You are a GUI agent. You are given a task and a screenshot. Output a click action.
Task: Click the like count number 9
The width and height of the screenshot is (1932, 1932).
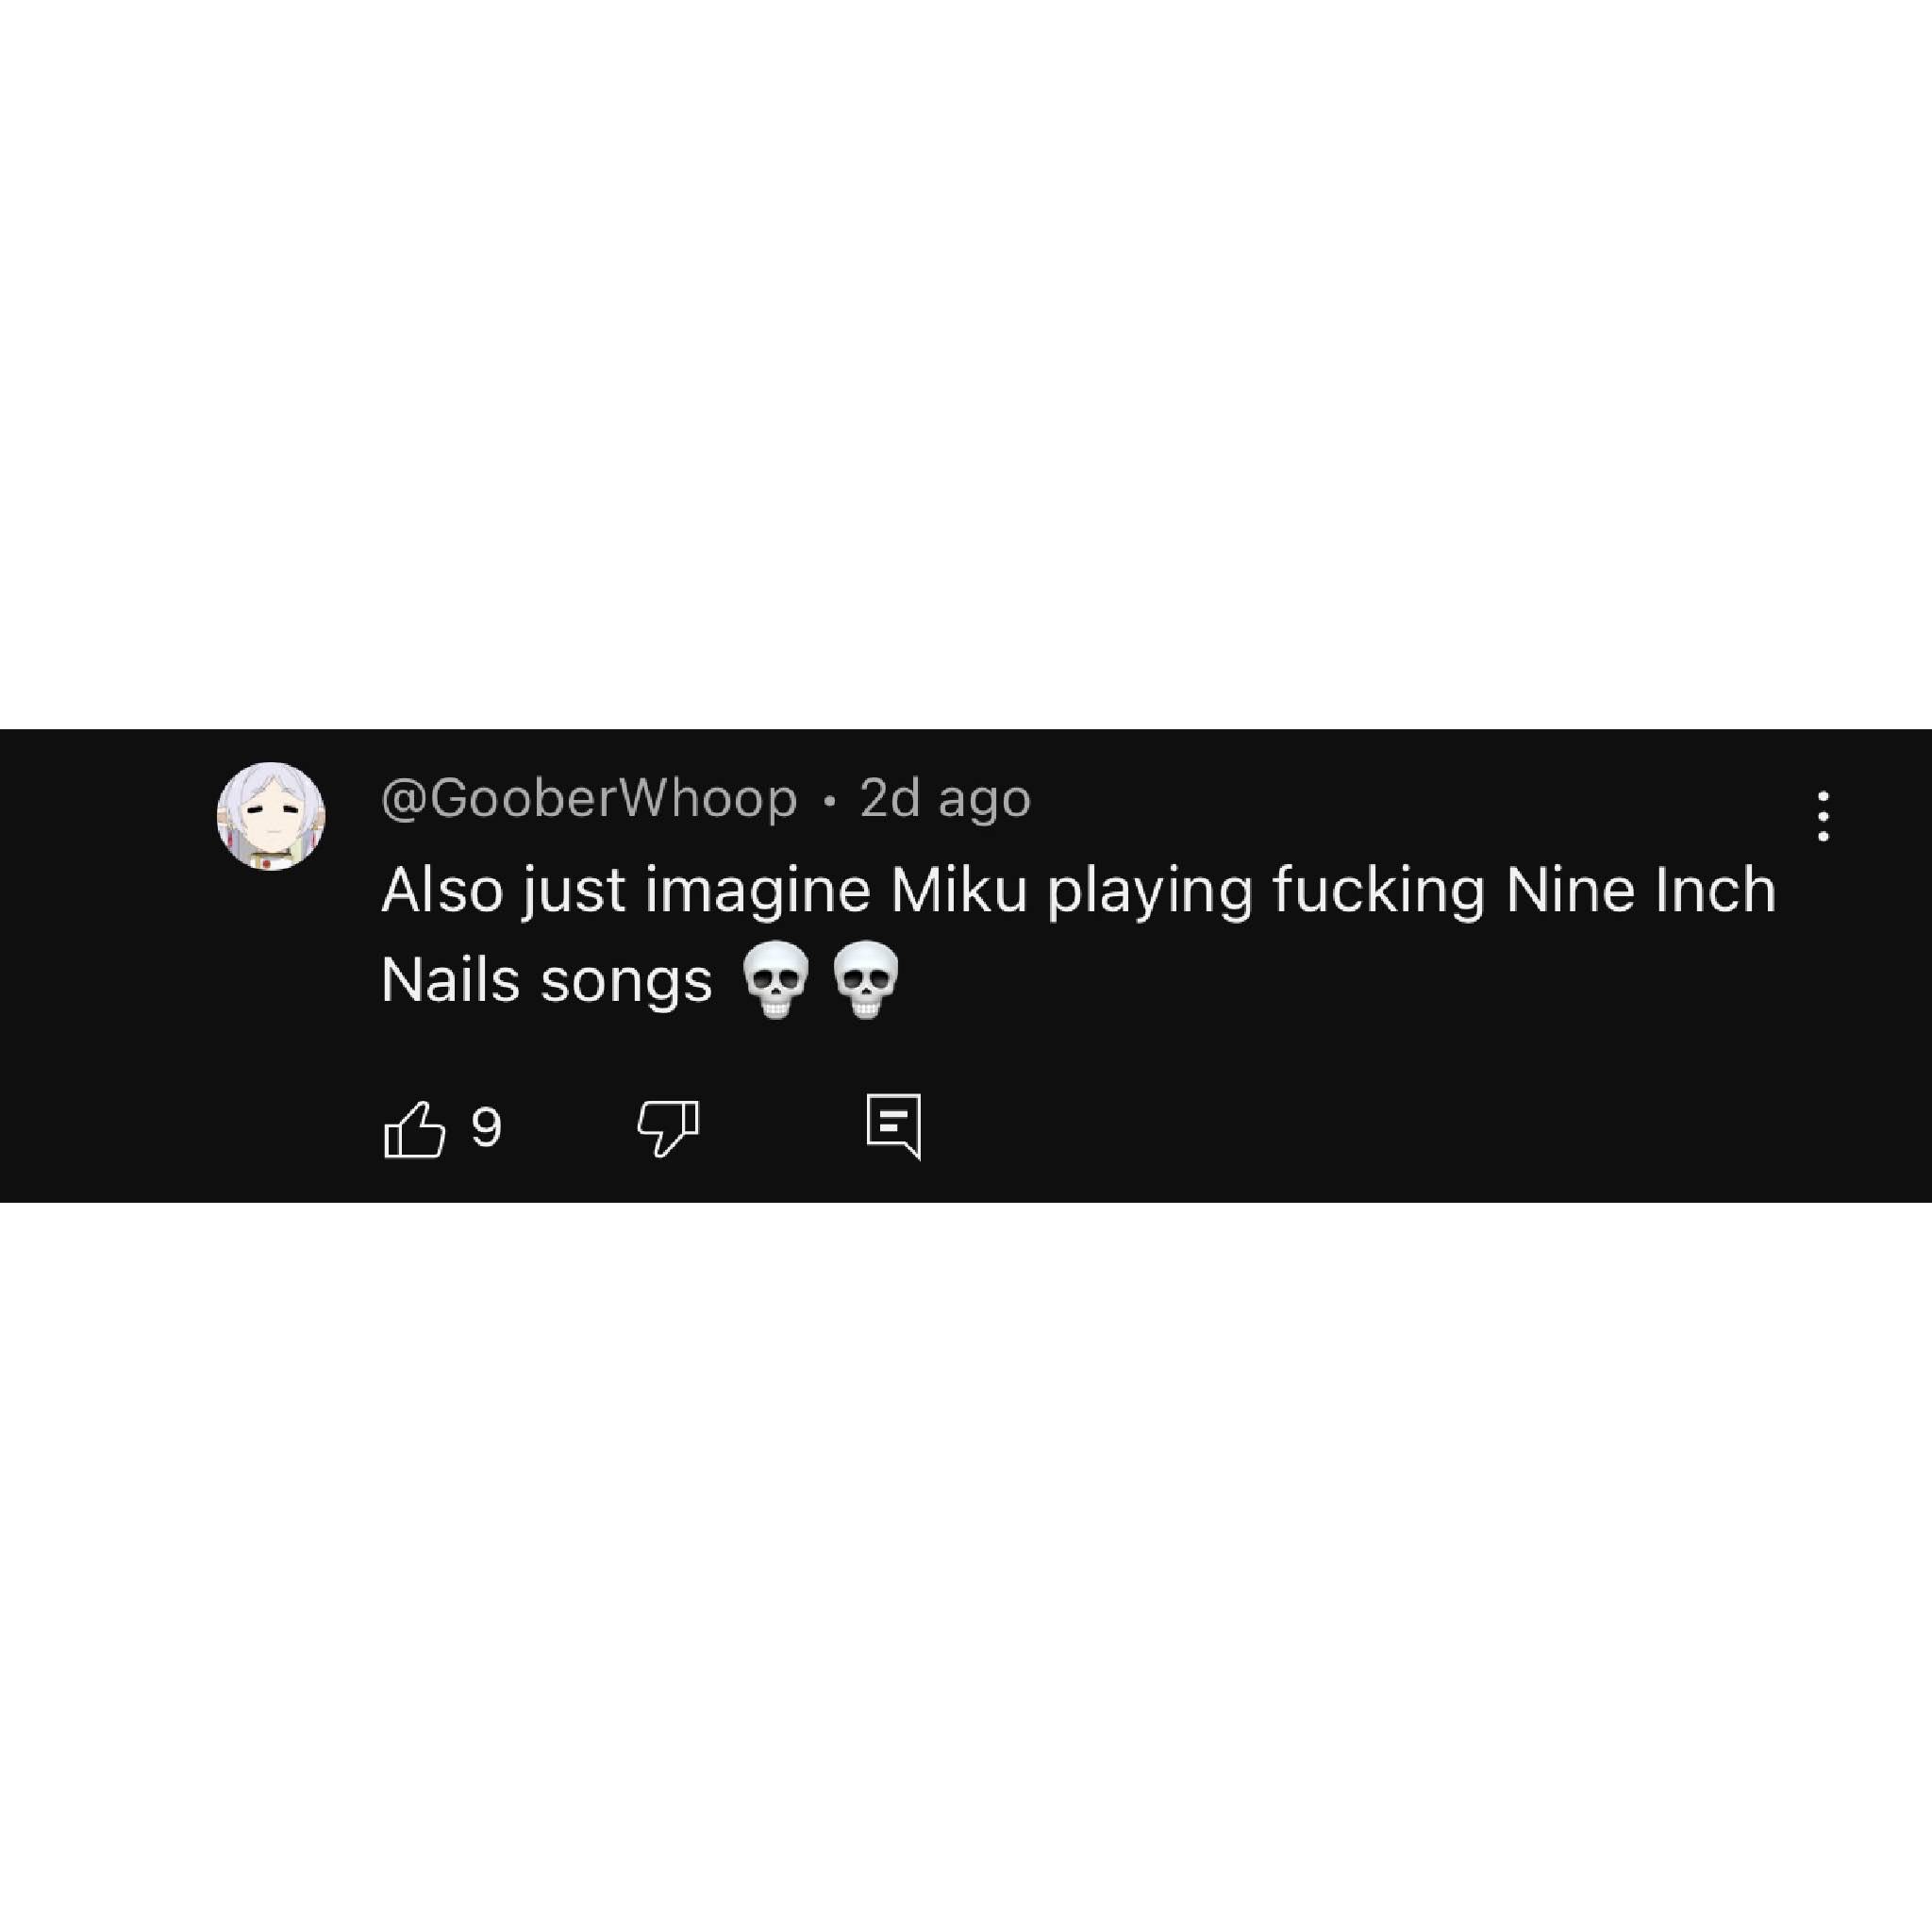486,1128
